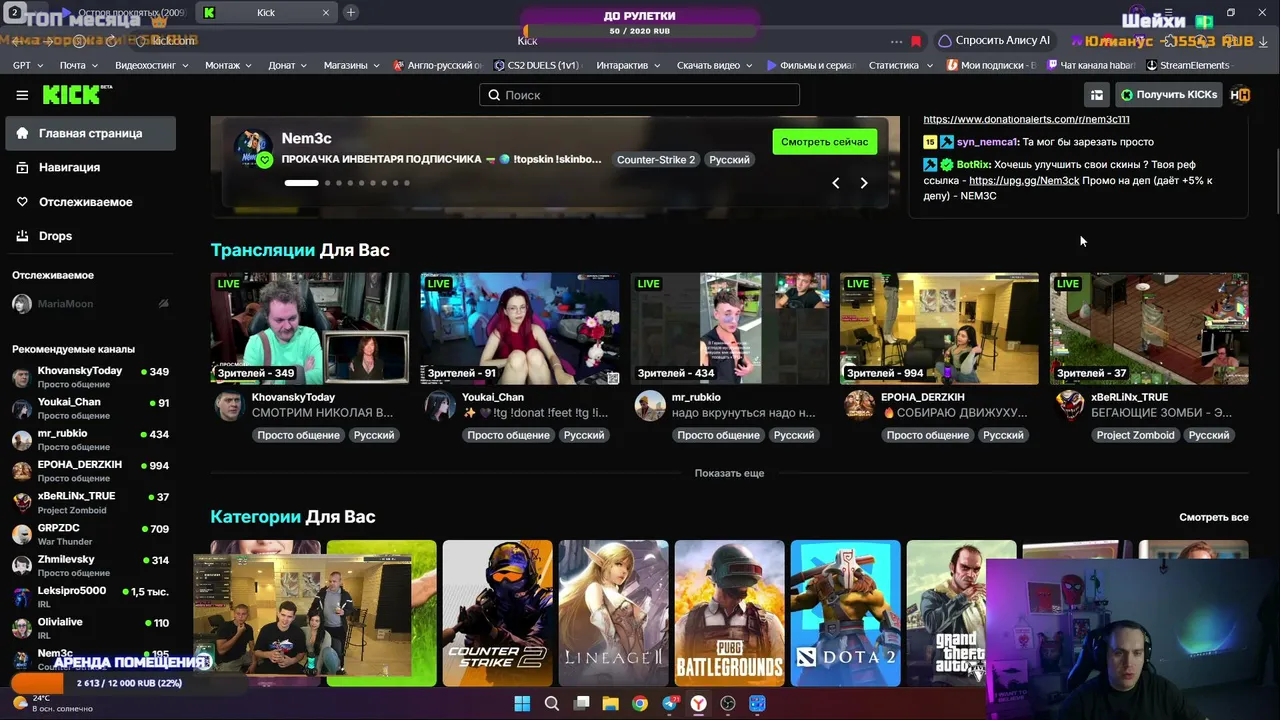This screenshot has height=720, width=1280.
Task: Open the KhovanskyToday live stream thumbnail
Action: pyautogui.click(x=310, y=328)
